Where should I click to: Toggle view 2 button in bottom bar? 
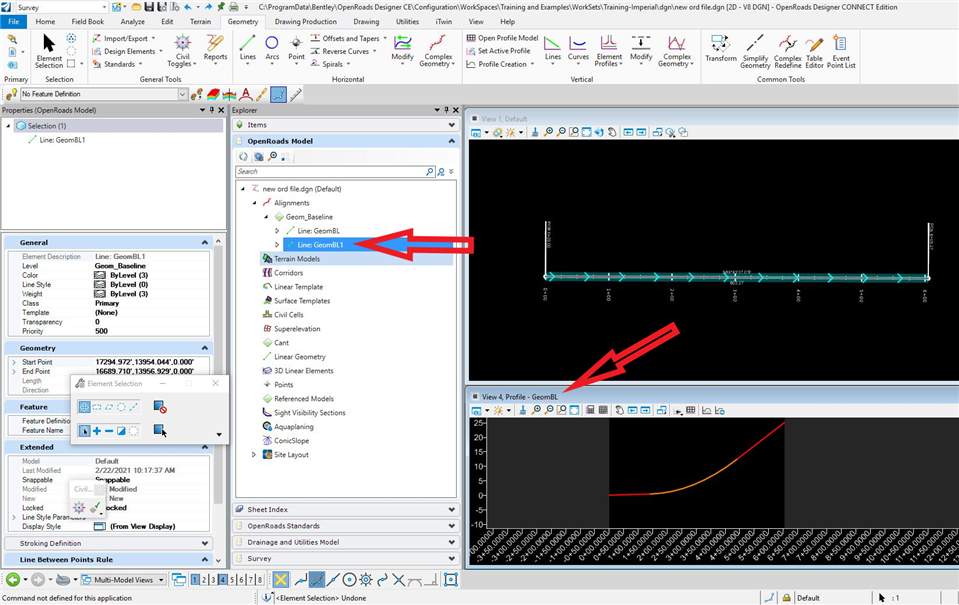(x=204, y=579)
